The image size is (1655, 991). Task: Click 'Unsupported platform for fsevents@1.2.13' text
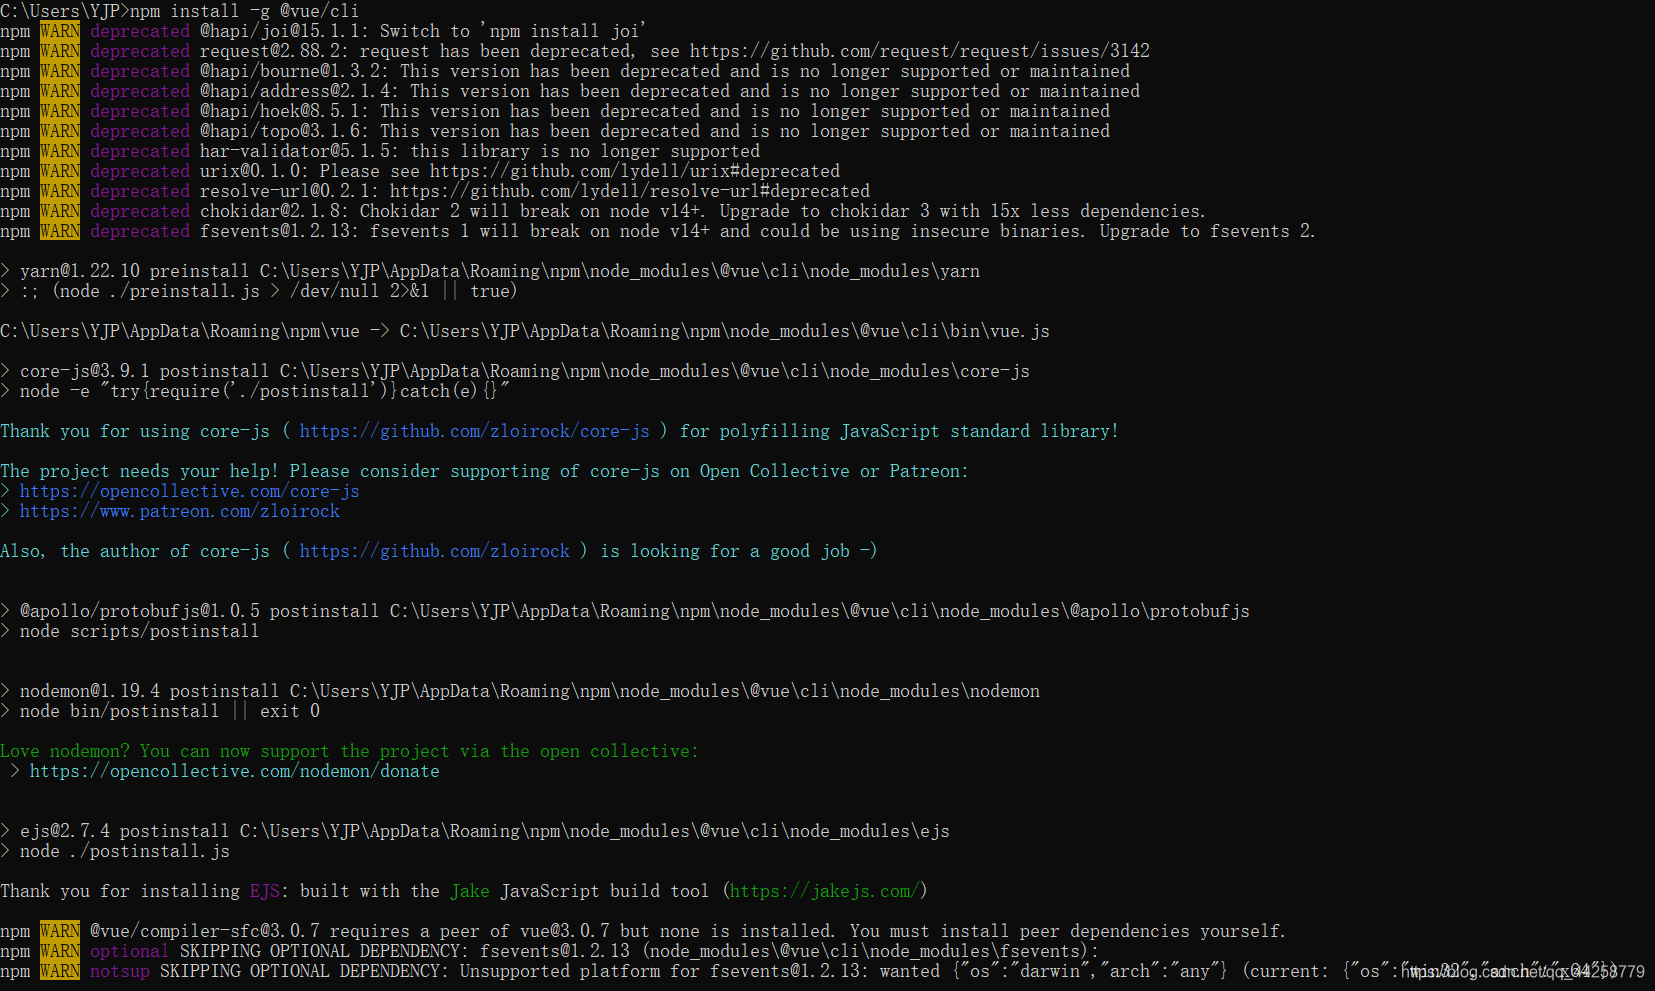point(664,971)
